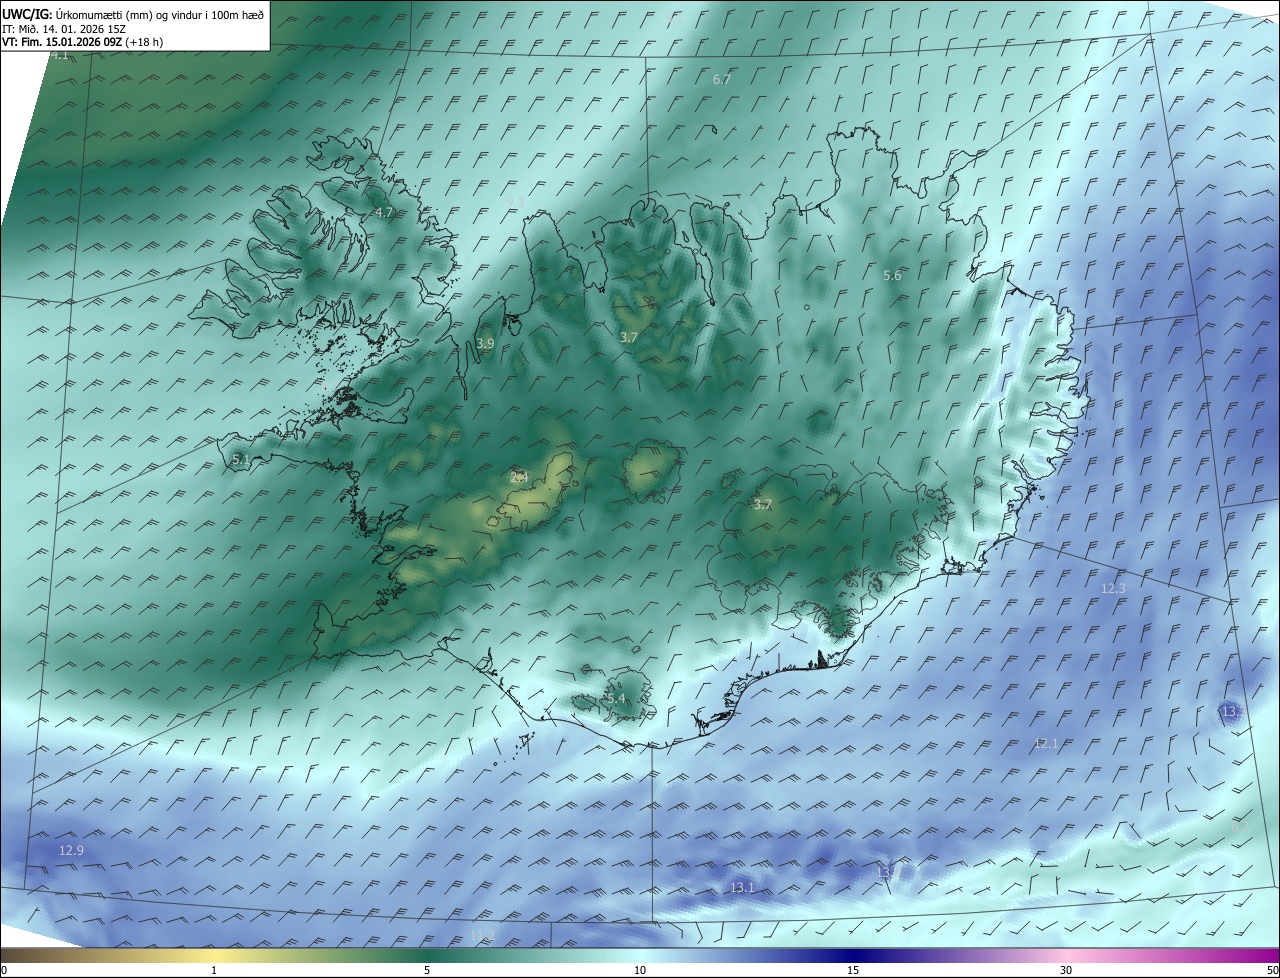The width and height of the screenshot is (1280, 978).
Task: Click the 5.1 value label on the map
Action: 241,459
